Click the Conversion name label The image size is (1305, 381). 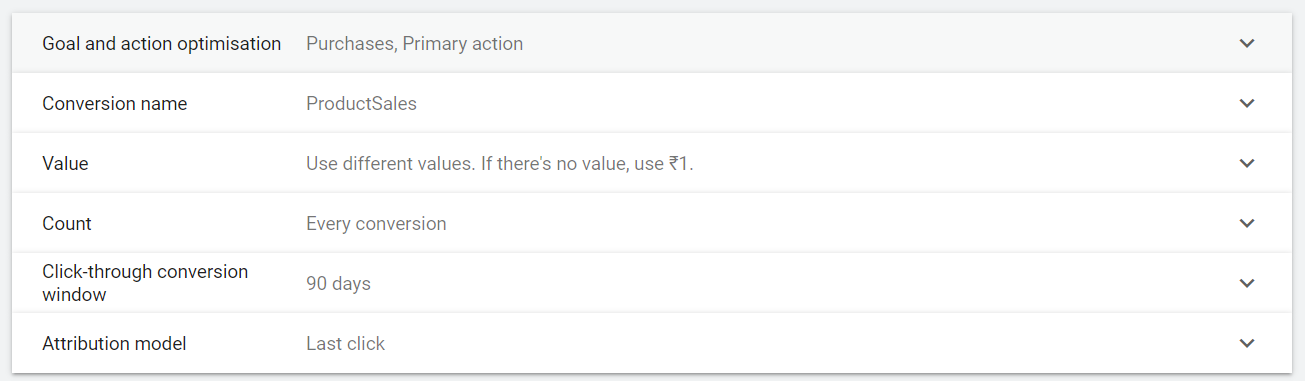tap(114, 104)
